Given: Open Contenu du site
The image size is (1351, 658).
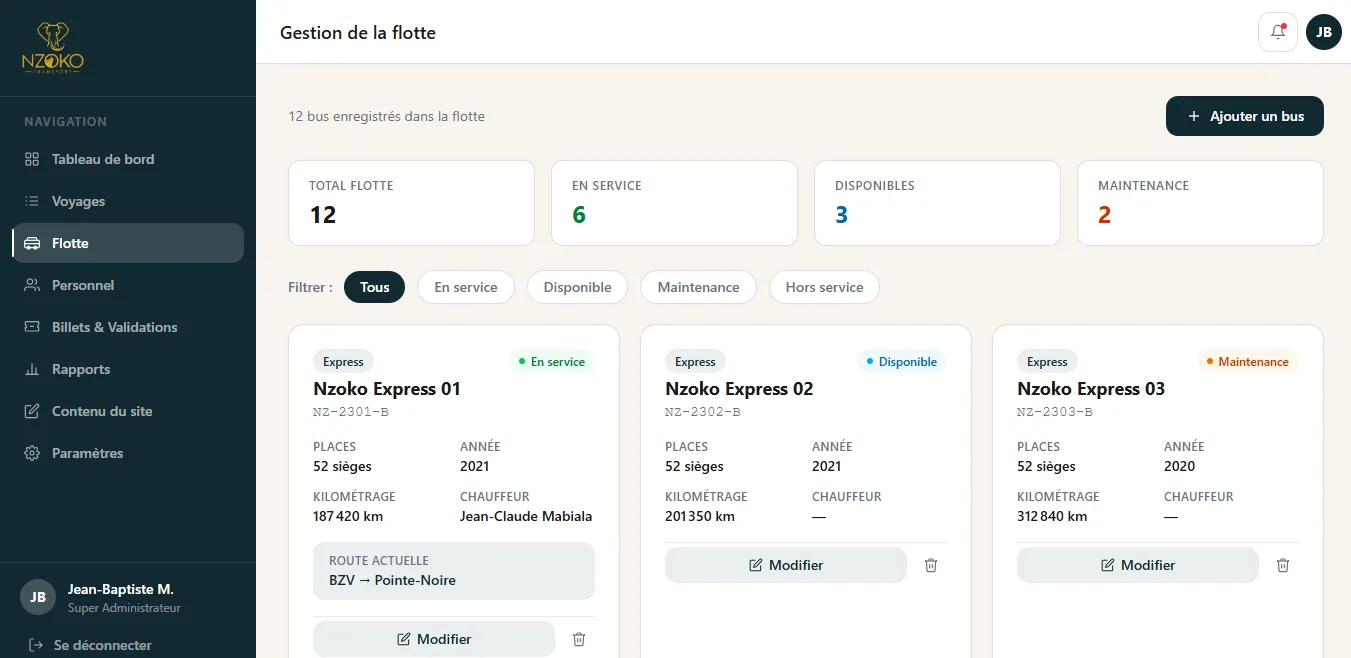Looking at the screenshot, I should [128, 411].
